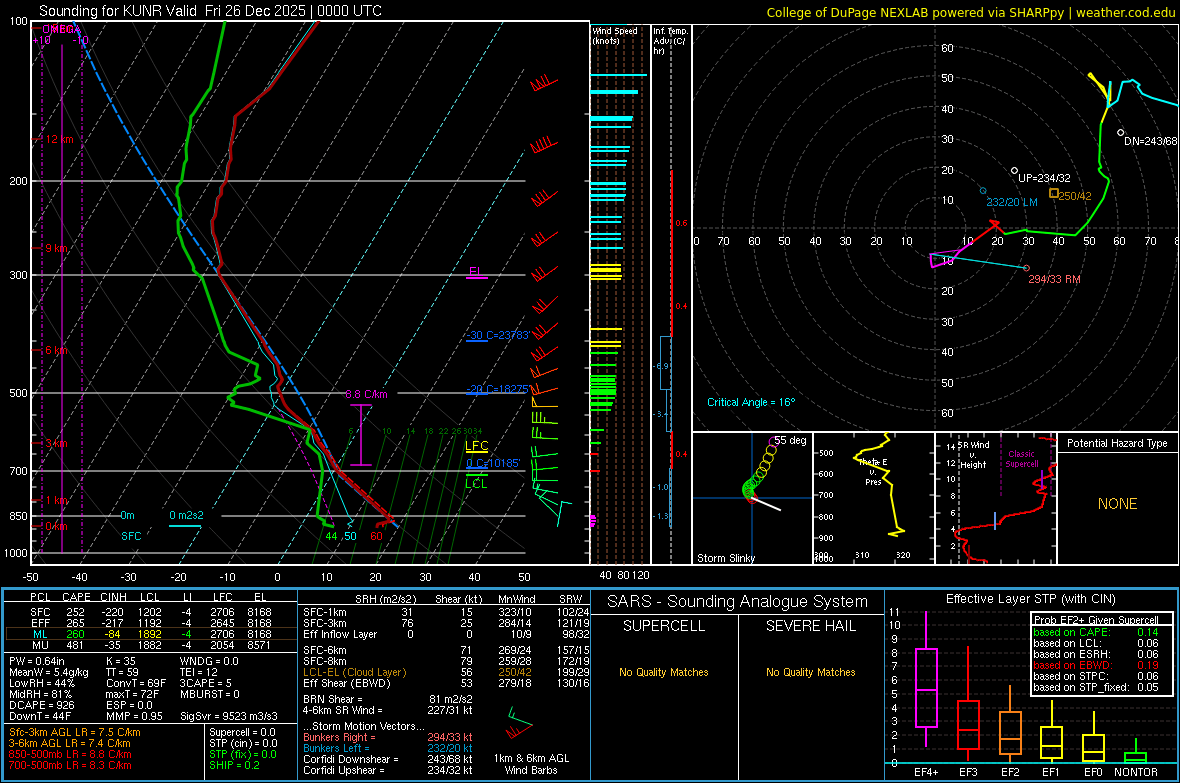Image resolution: width=1180 pixels, height=783 pixels.
Task: Click the 232/20 LM hodograph label
Action: pos(1011,203)
